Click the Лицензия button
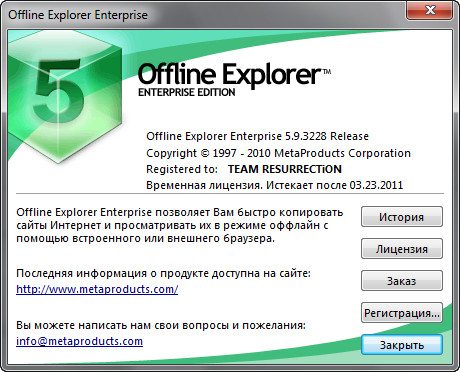The image size is (460, 372). [402, 249]
